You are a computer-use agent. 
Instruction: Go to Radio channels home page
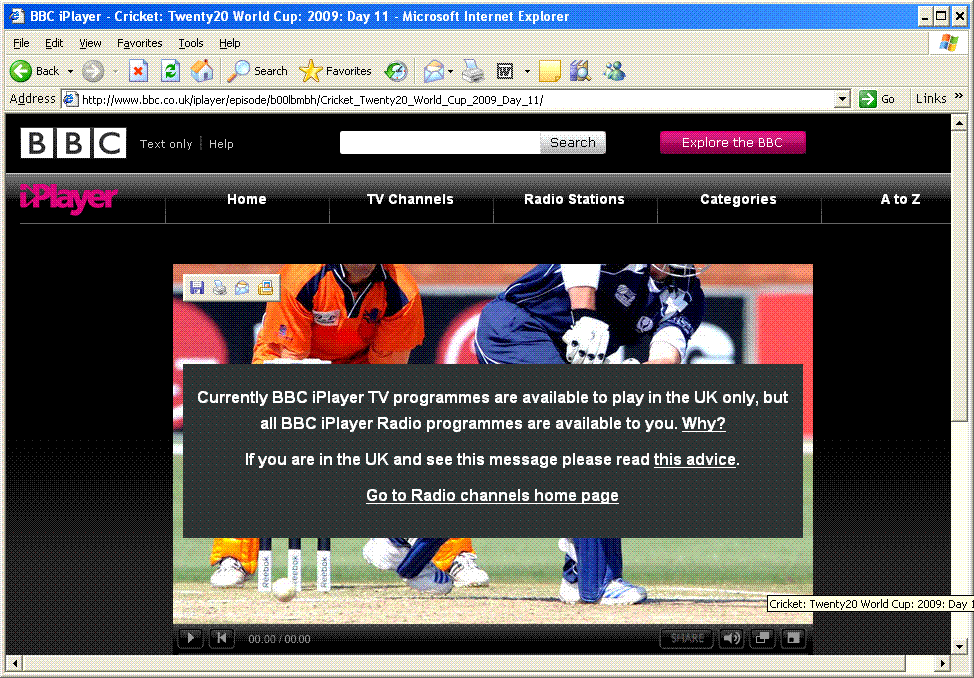[x=491, y=495]
